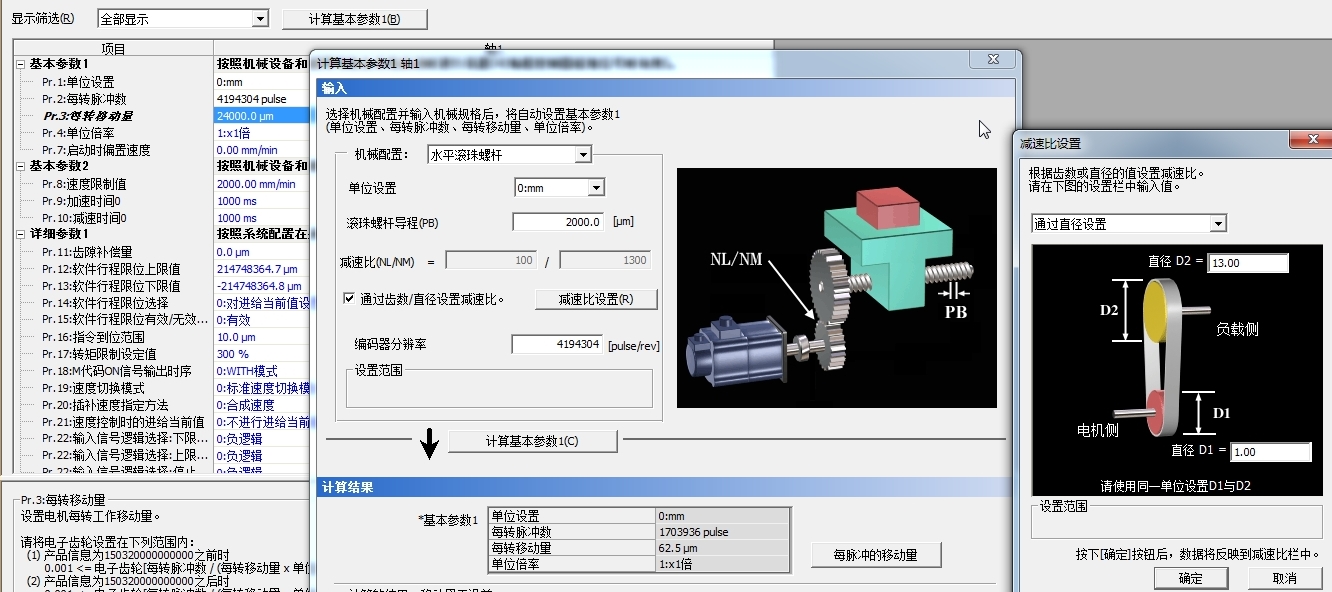Click the 每脉冲的移动量 button
Screen dimensions: 1332x592
(889, 554)
